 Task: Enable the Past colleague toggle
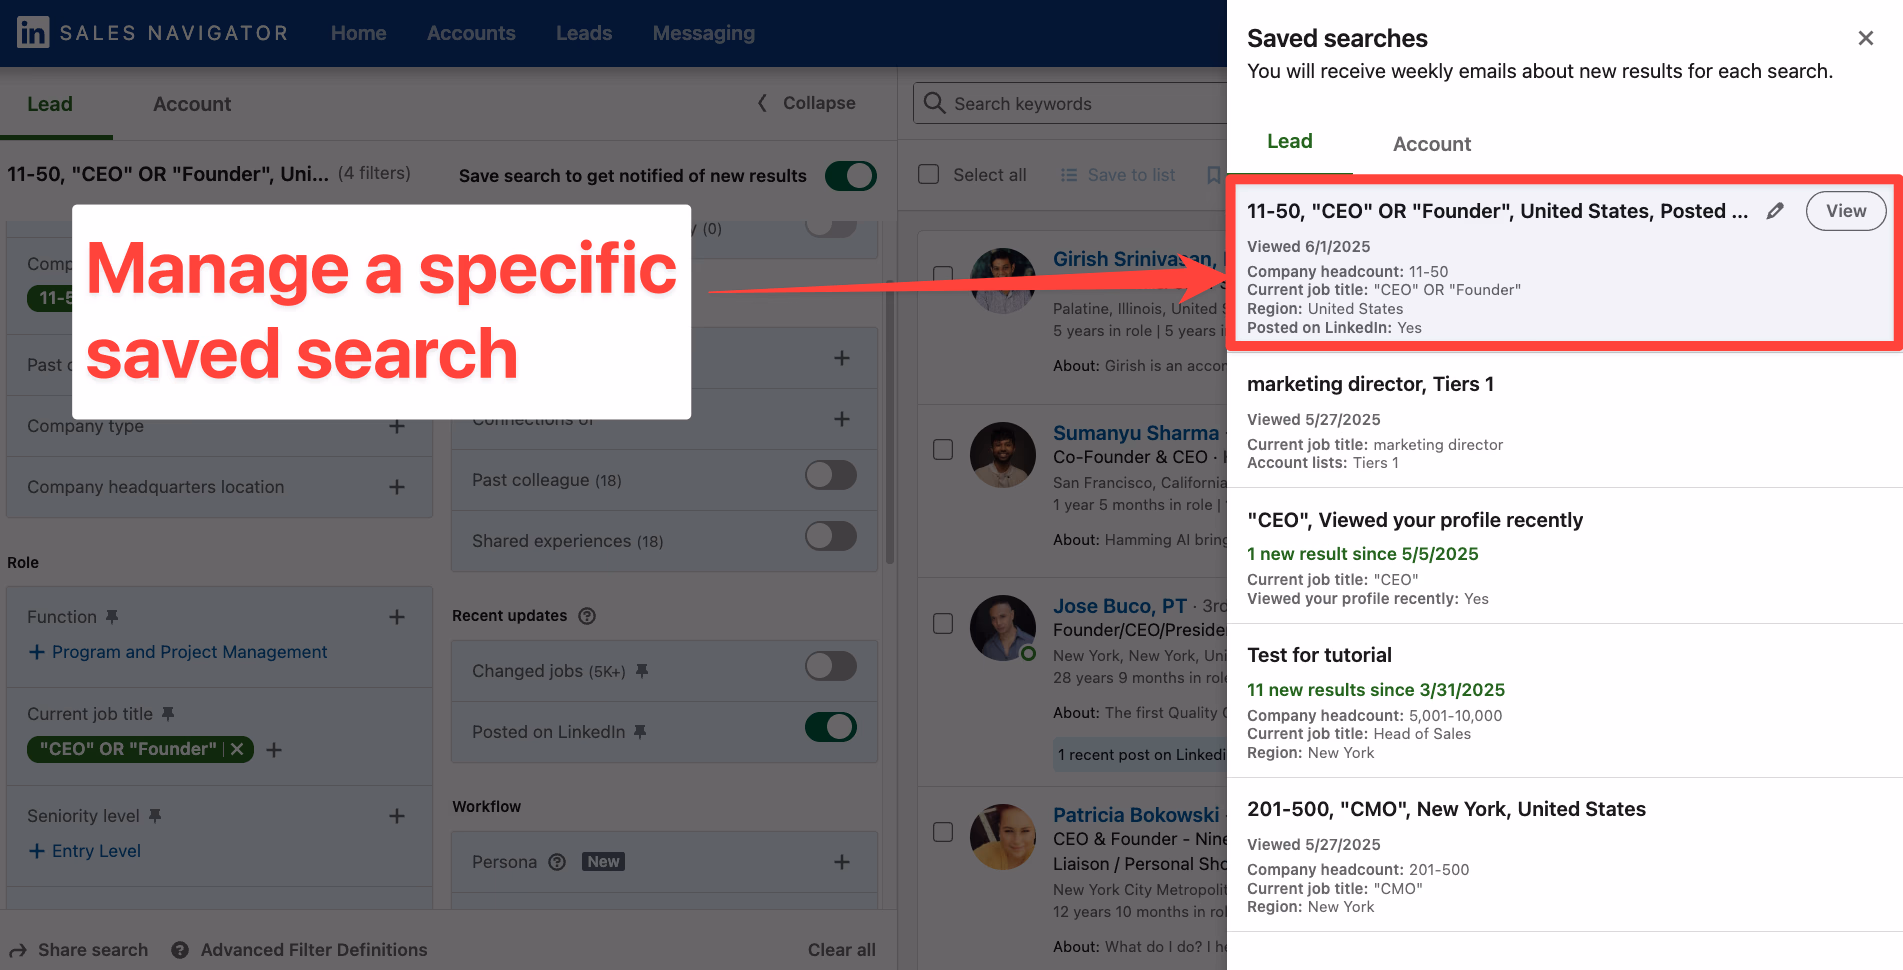[831, 475]
